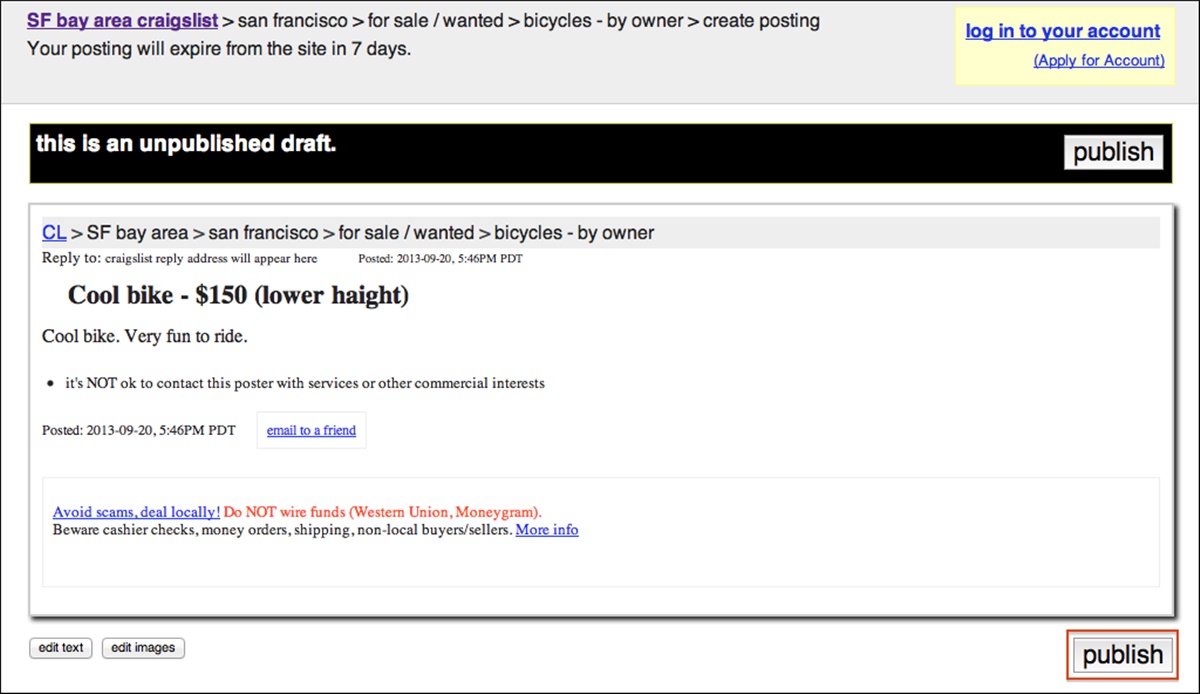Click the Avoid scams, deal locally link
Image resolution: width=1200 pixels, height=694 pixels.
pos(136,512)
